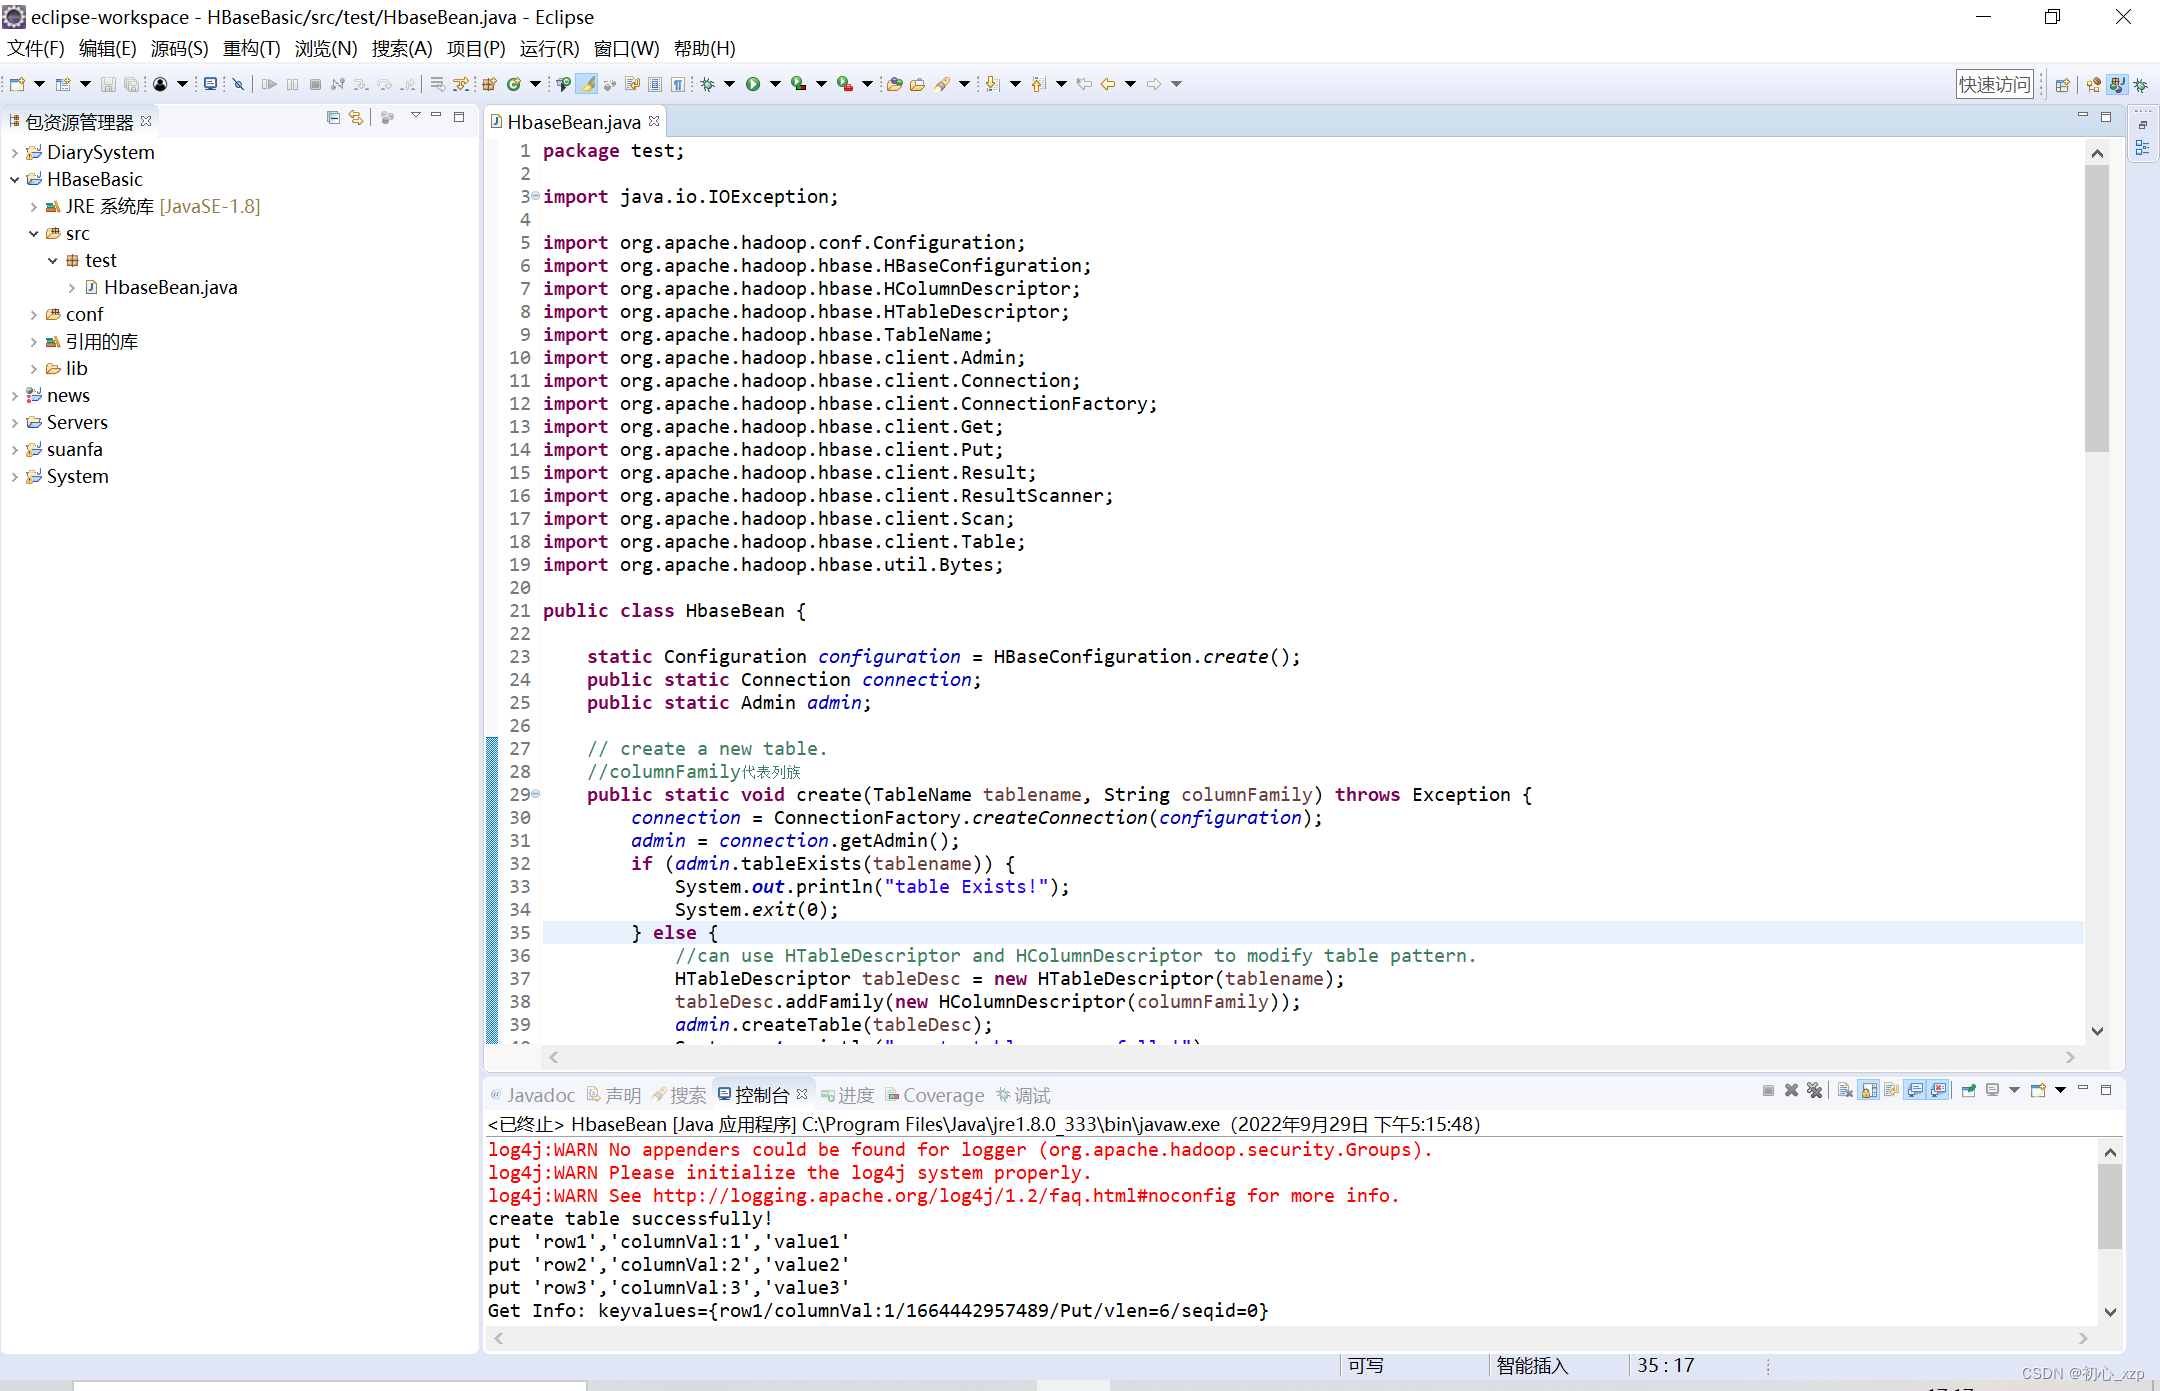Select the Servers project
2160x1391 pixels.
click(x=77, y=422)
